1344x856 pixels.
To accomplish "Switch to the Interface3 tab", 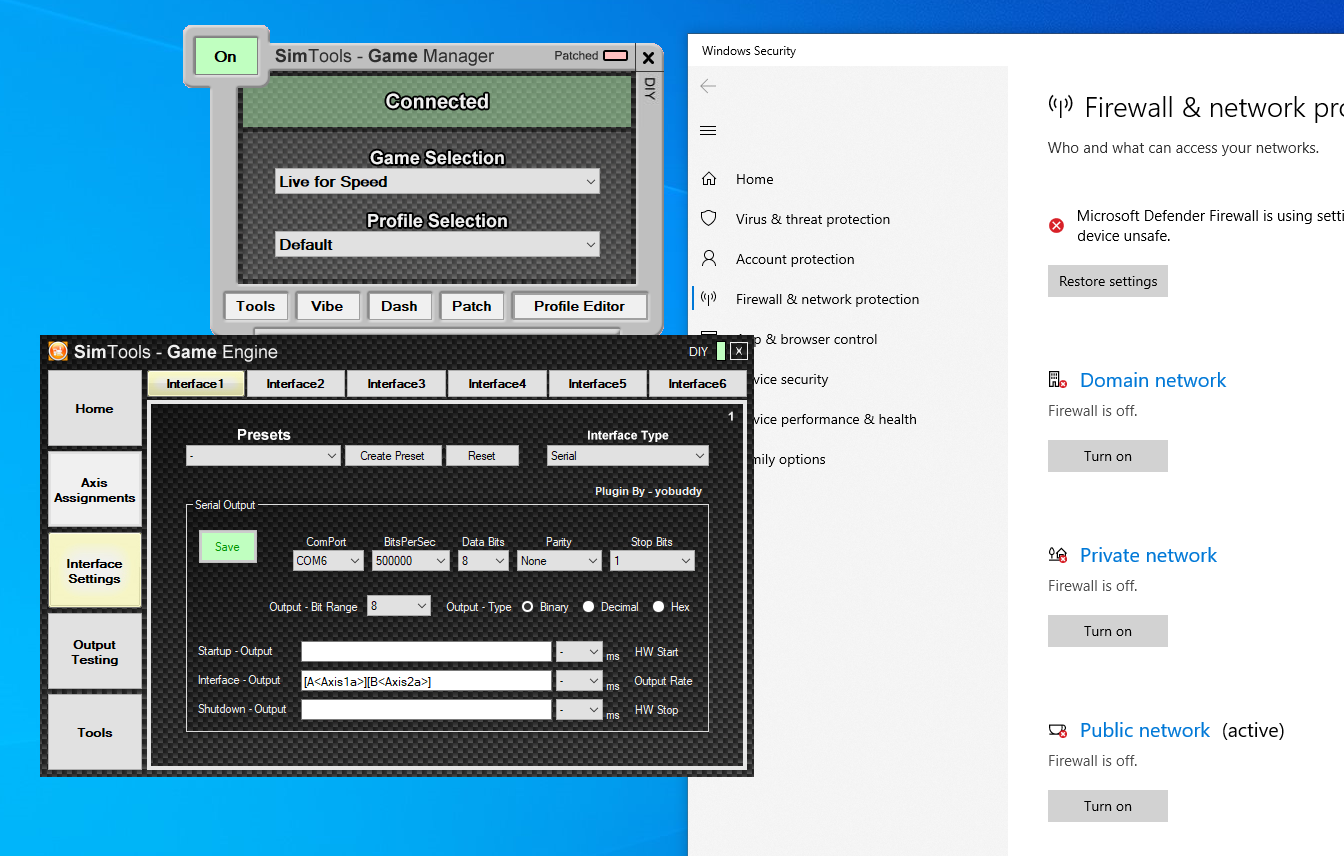I will pyautogui.click(x=396, y=384).
